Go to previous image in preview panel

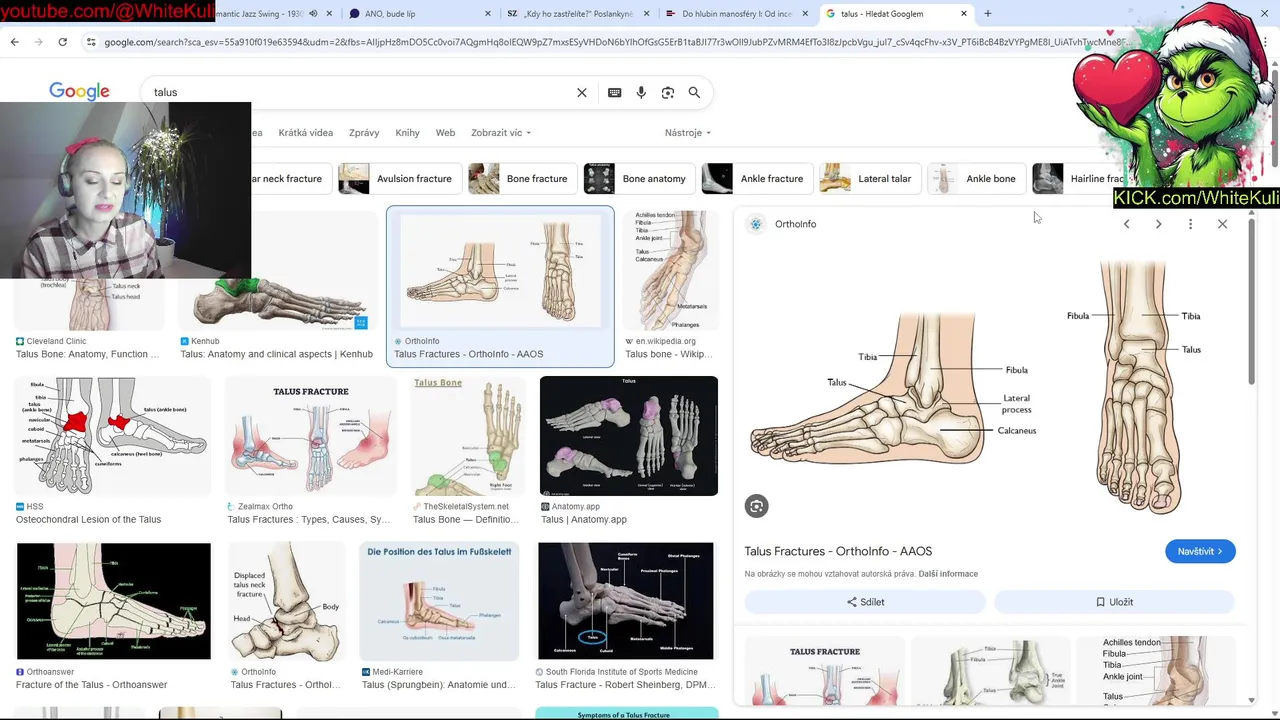1126,224
